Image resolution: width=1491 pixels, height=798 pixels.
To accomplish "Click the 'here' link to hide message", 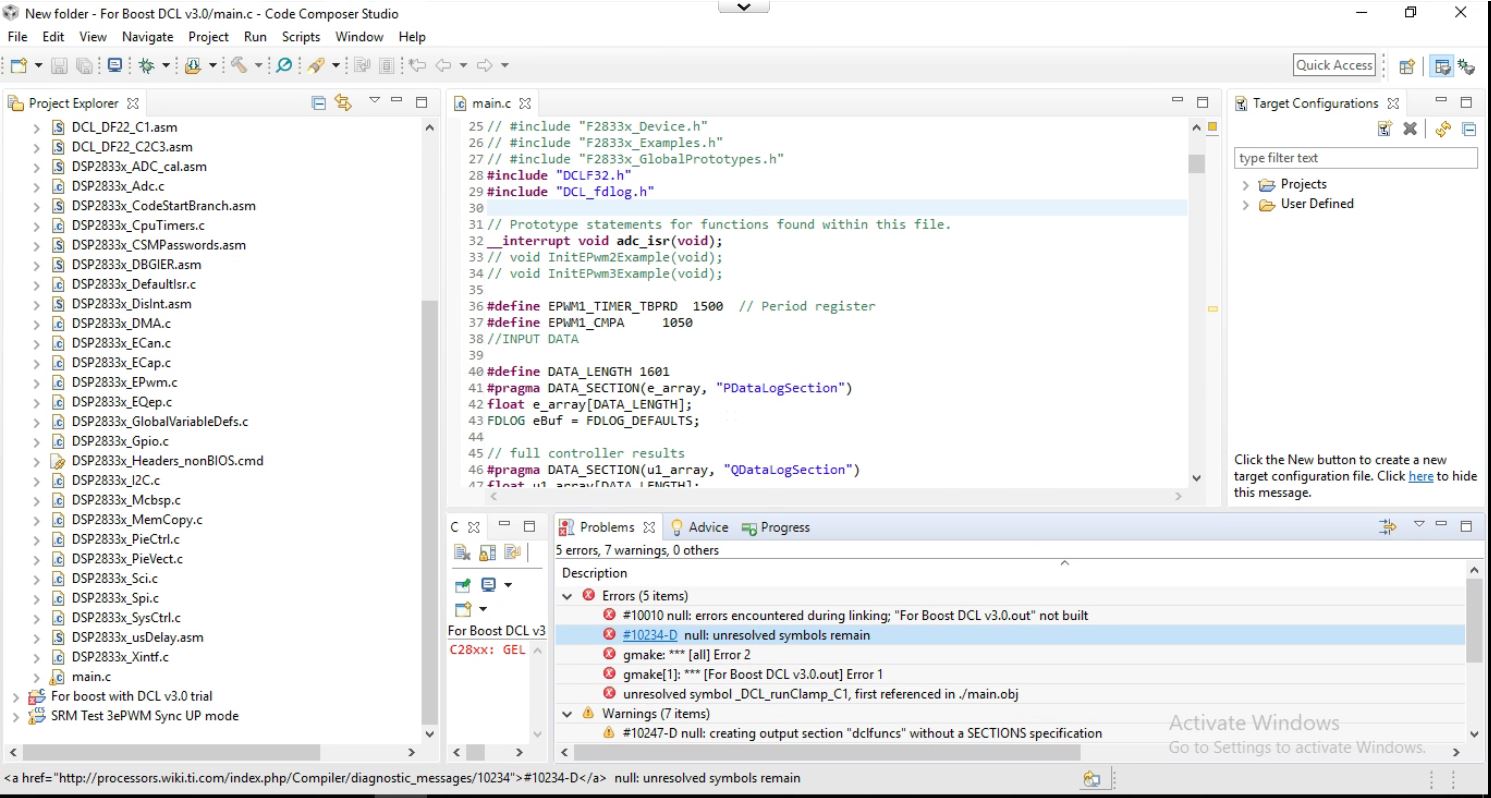I will (x=1420, y=477).
